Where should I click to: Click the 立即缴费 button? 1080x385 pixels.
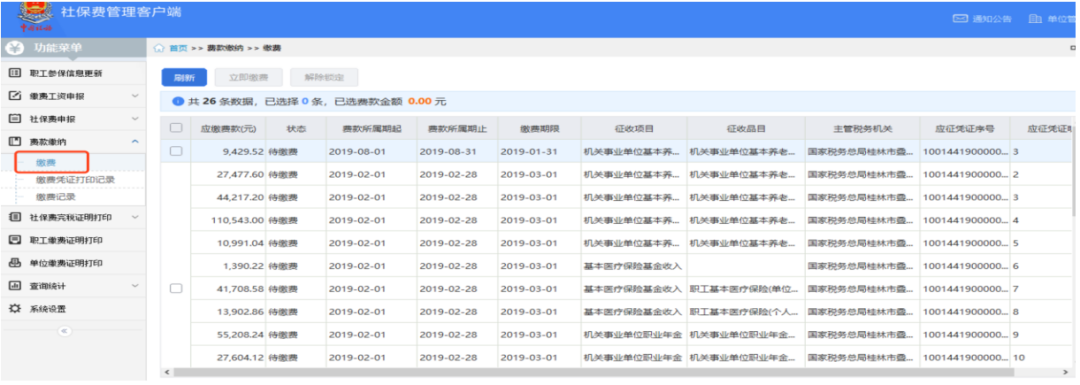[249, 78]
